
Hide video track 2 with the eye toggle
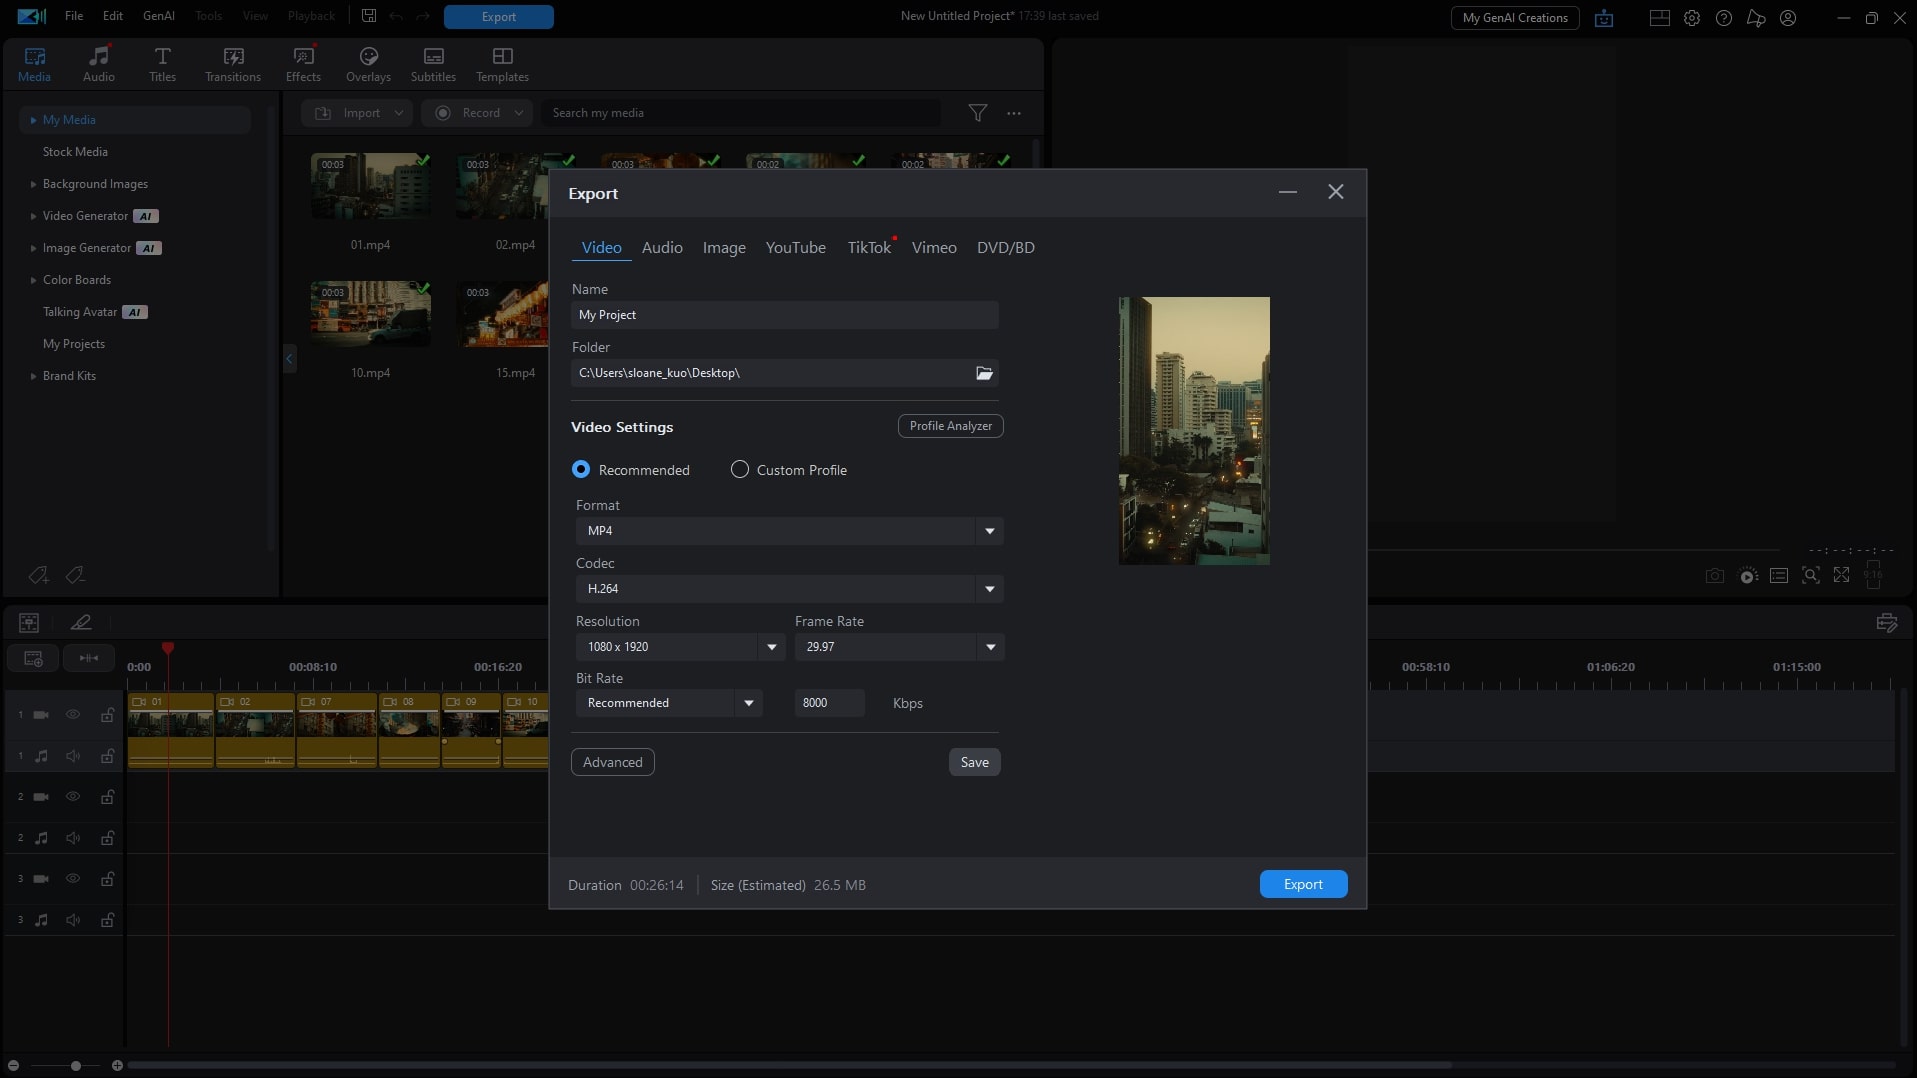click(72, 797)
